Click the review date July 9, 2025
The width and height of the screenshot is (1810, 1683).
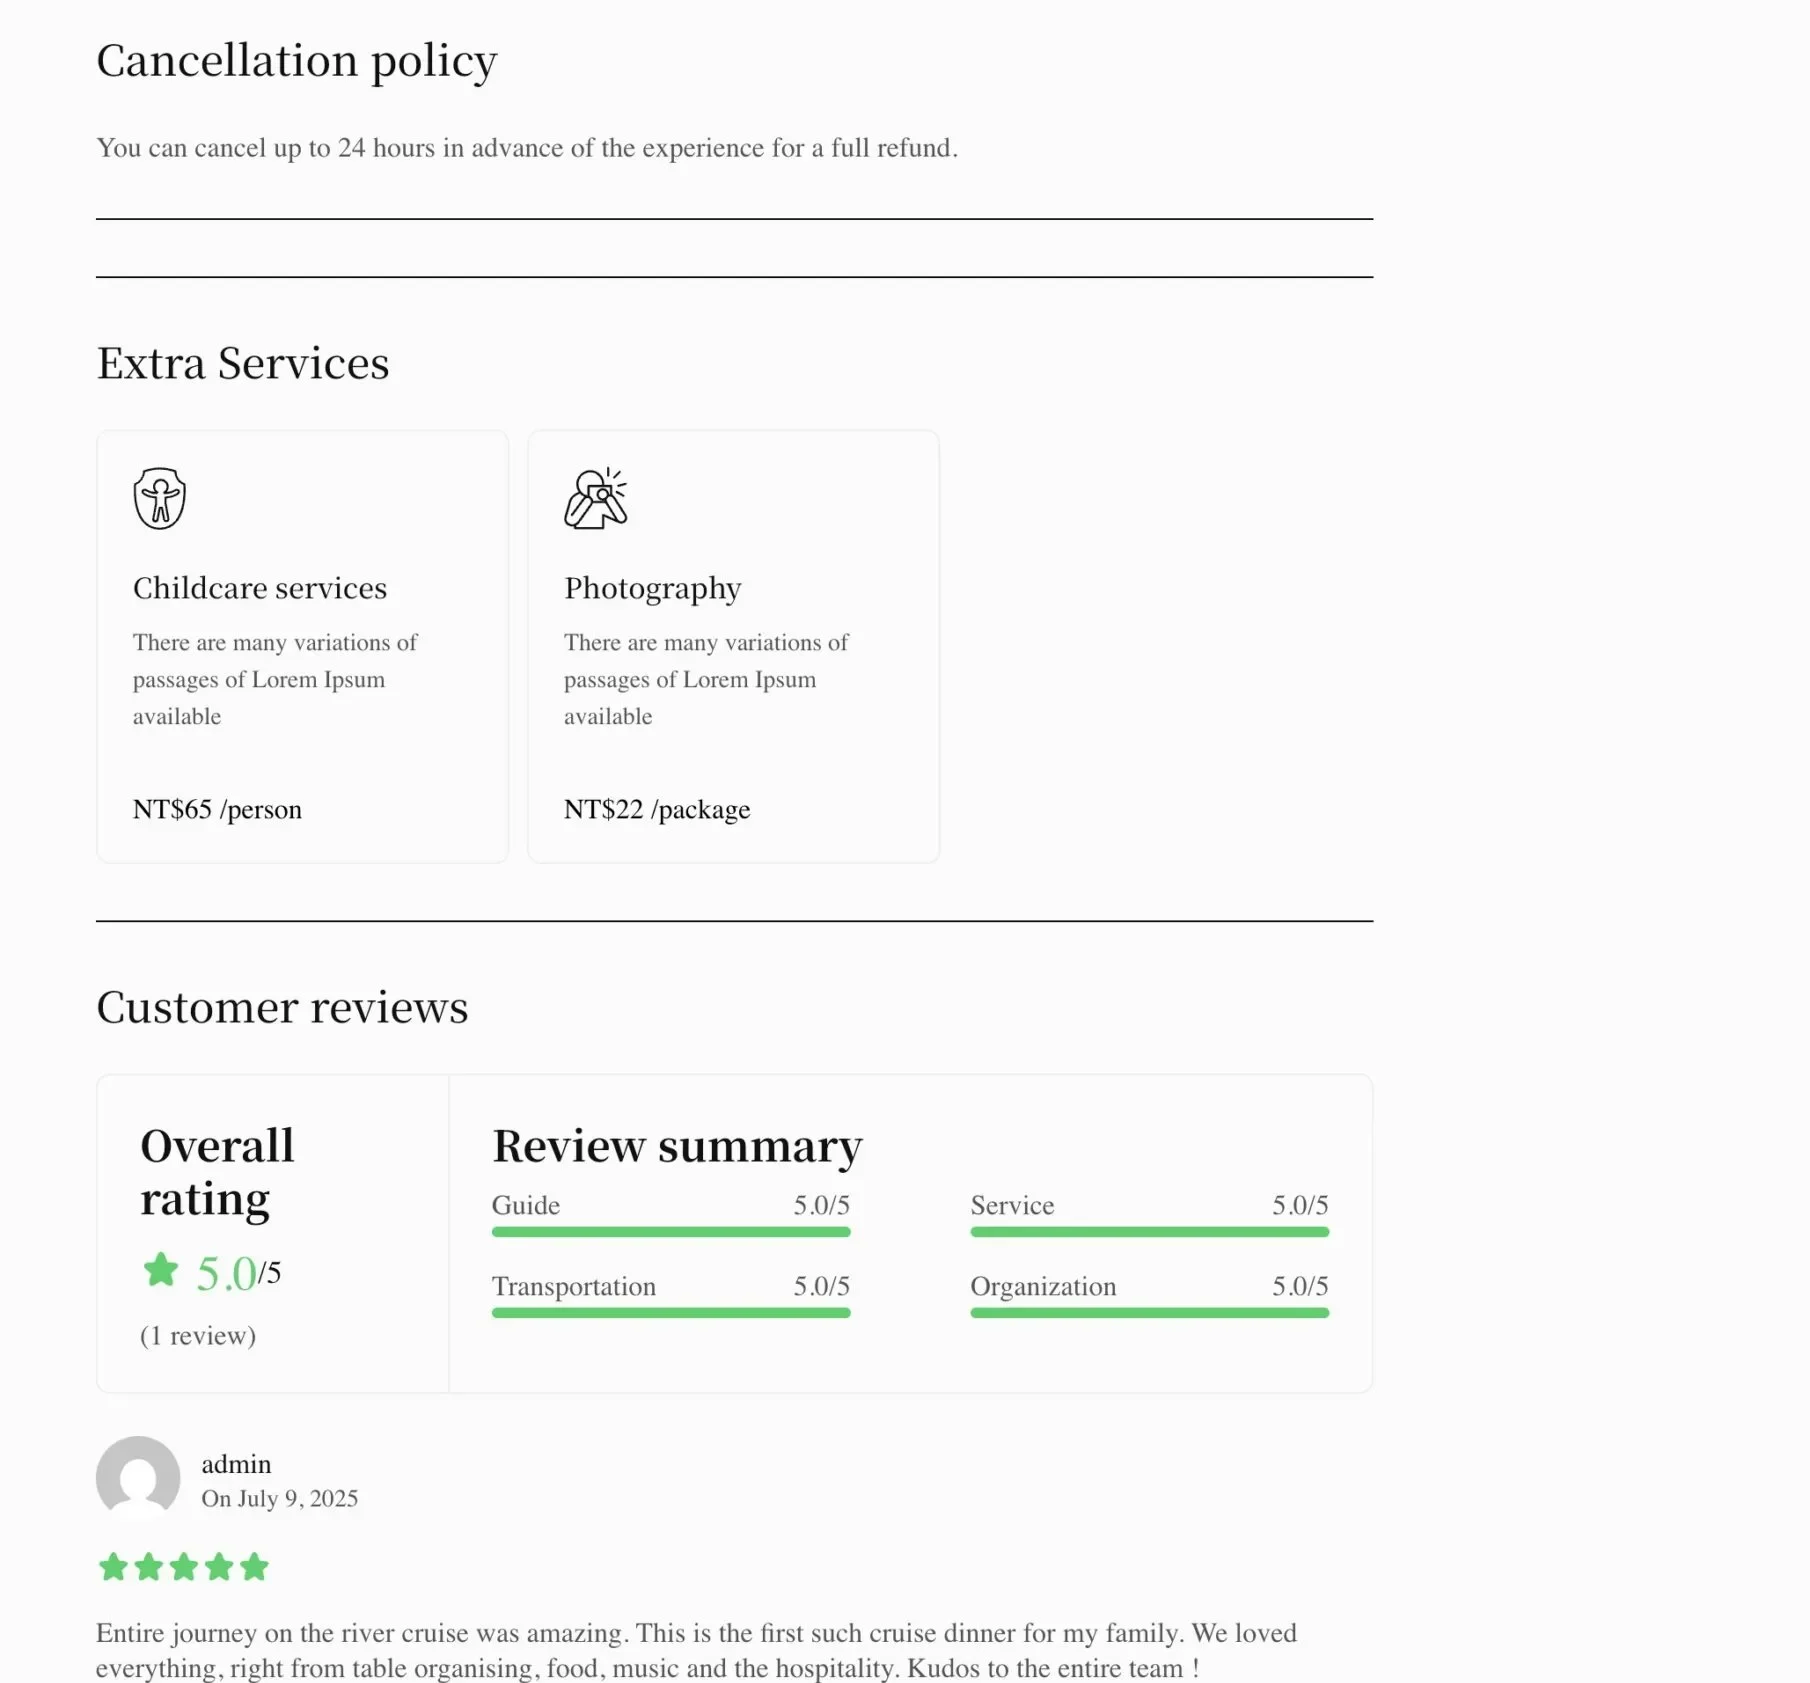[280, 1498]
